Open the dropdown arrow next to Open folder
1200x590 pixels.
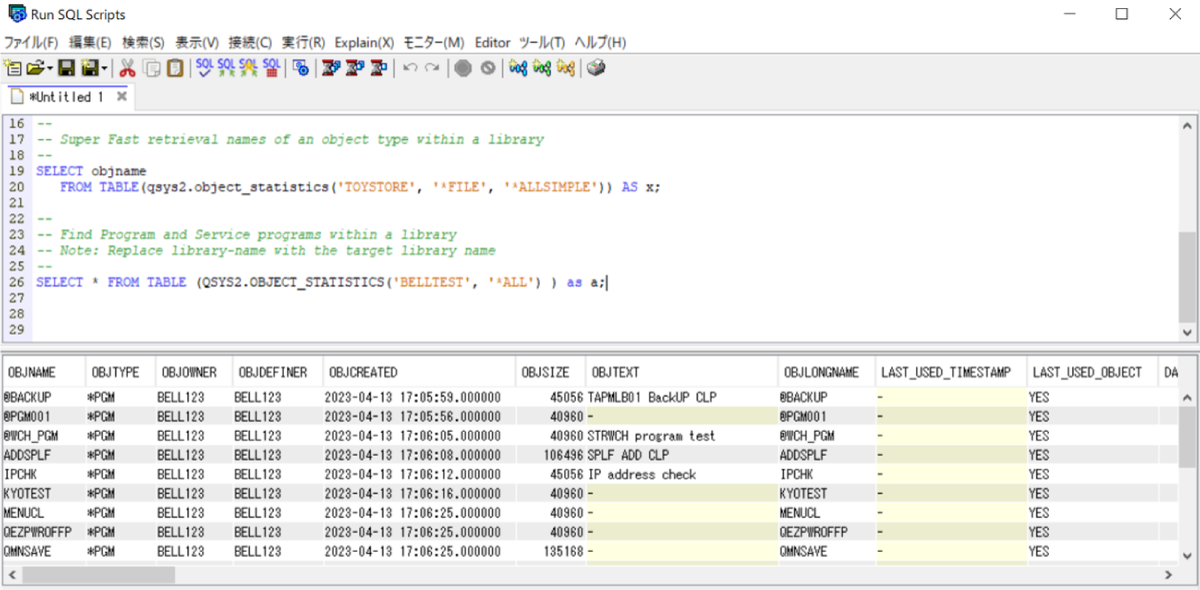[49, 68]
